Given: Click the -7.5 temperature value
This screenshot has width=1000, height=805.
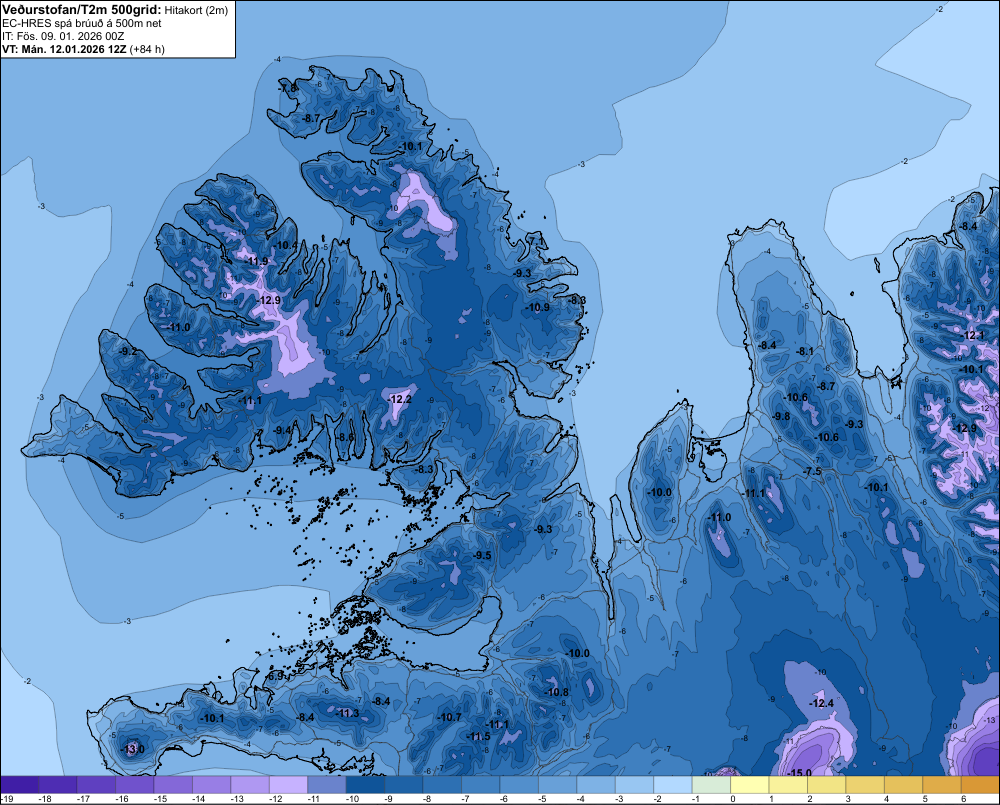Looking at the screenshot, I should [813, 471].
